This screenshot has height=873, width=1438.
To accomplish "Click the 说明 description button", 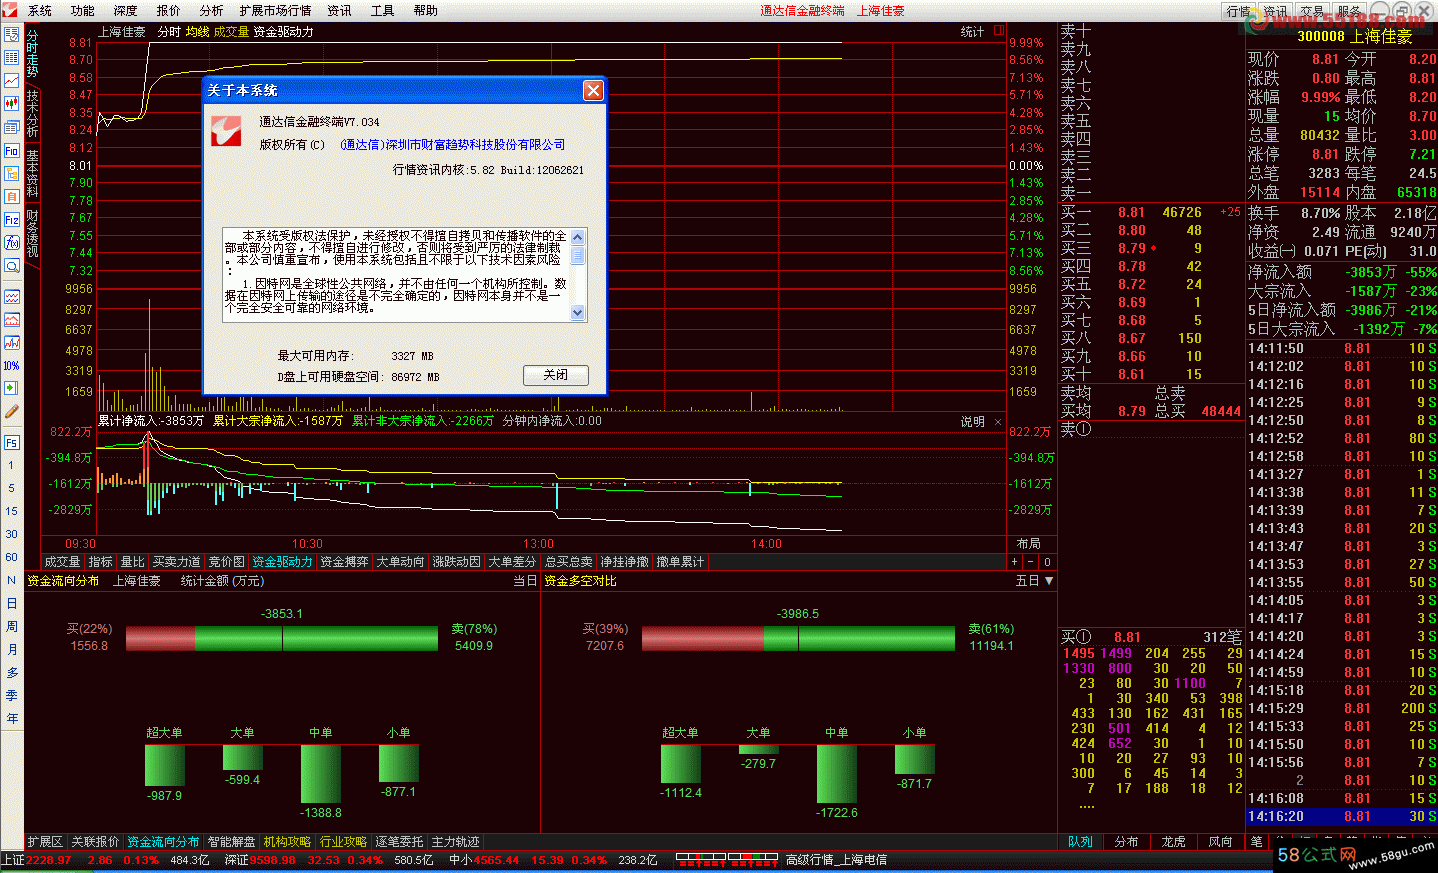I will tap(972, 422).
